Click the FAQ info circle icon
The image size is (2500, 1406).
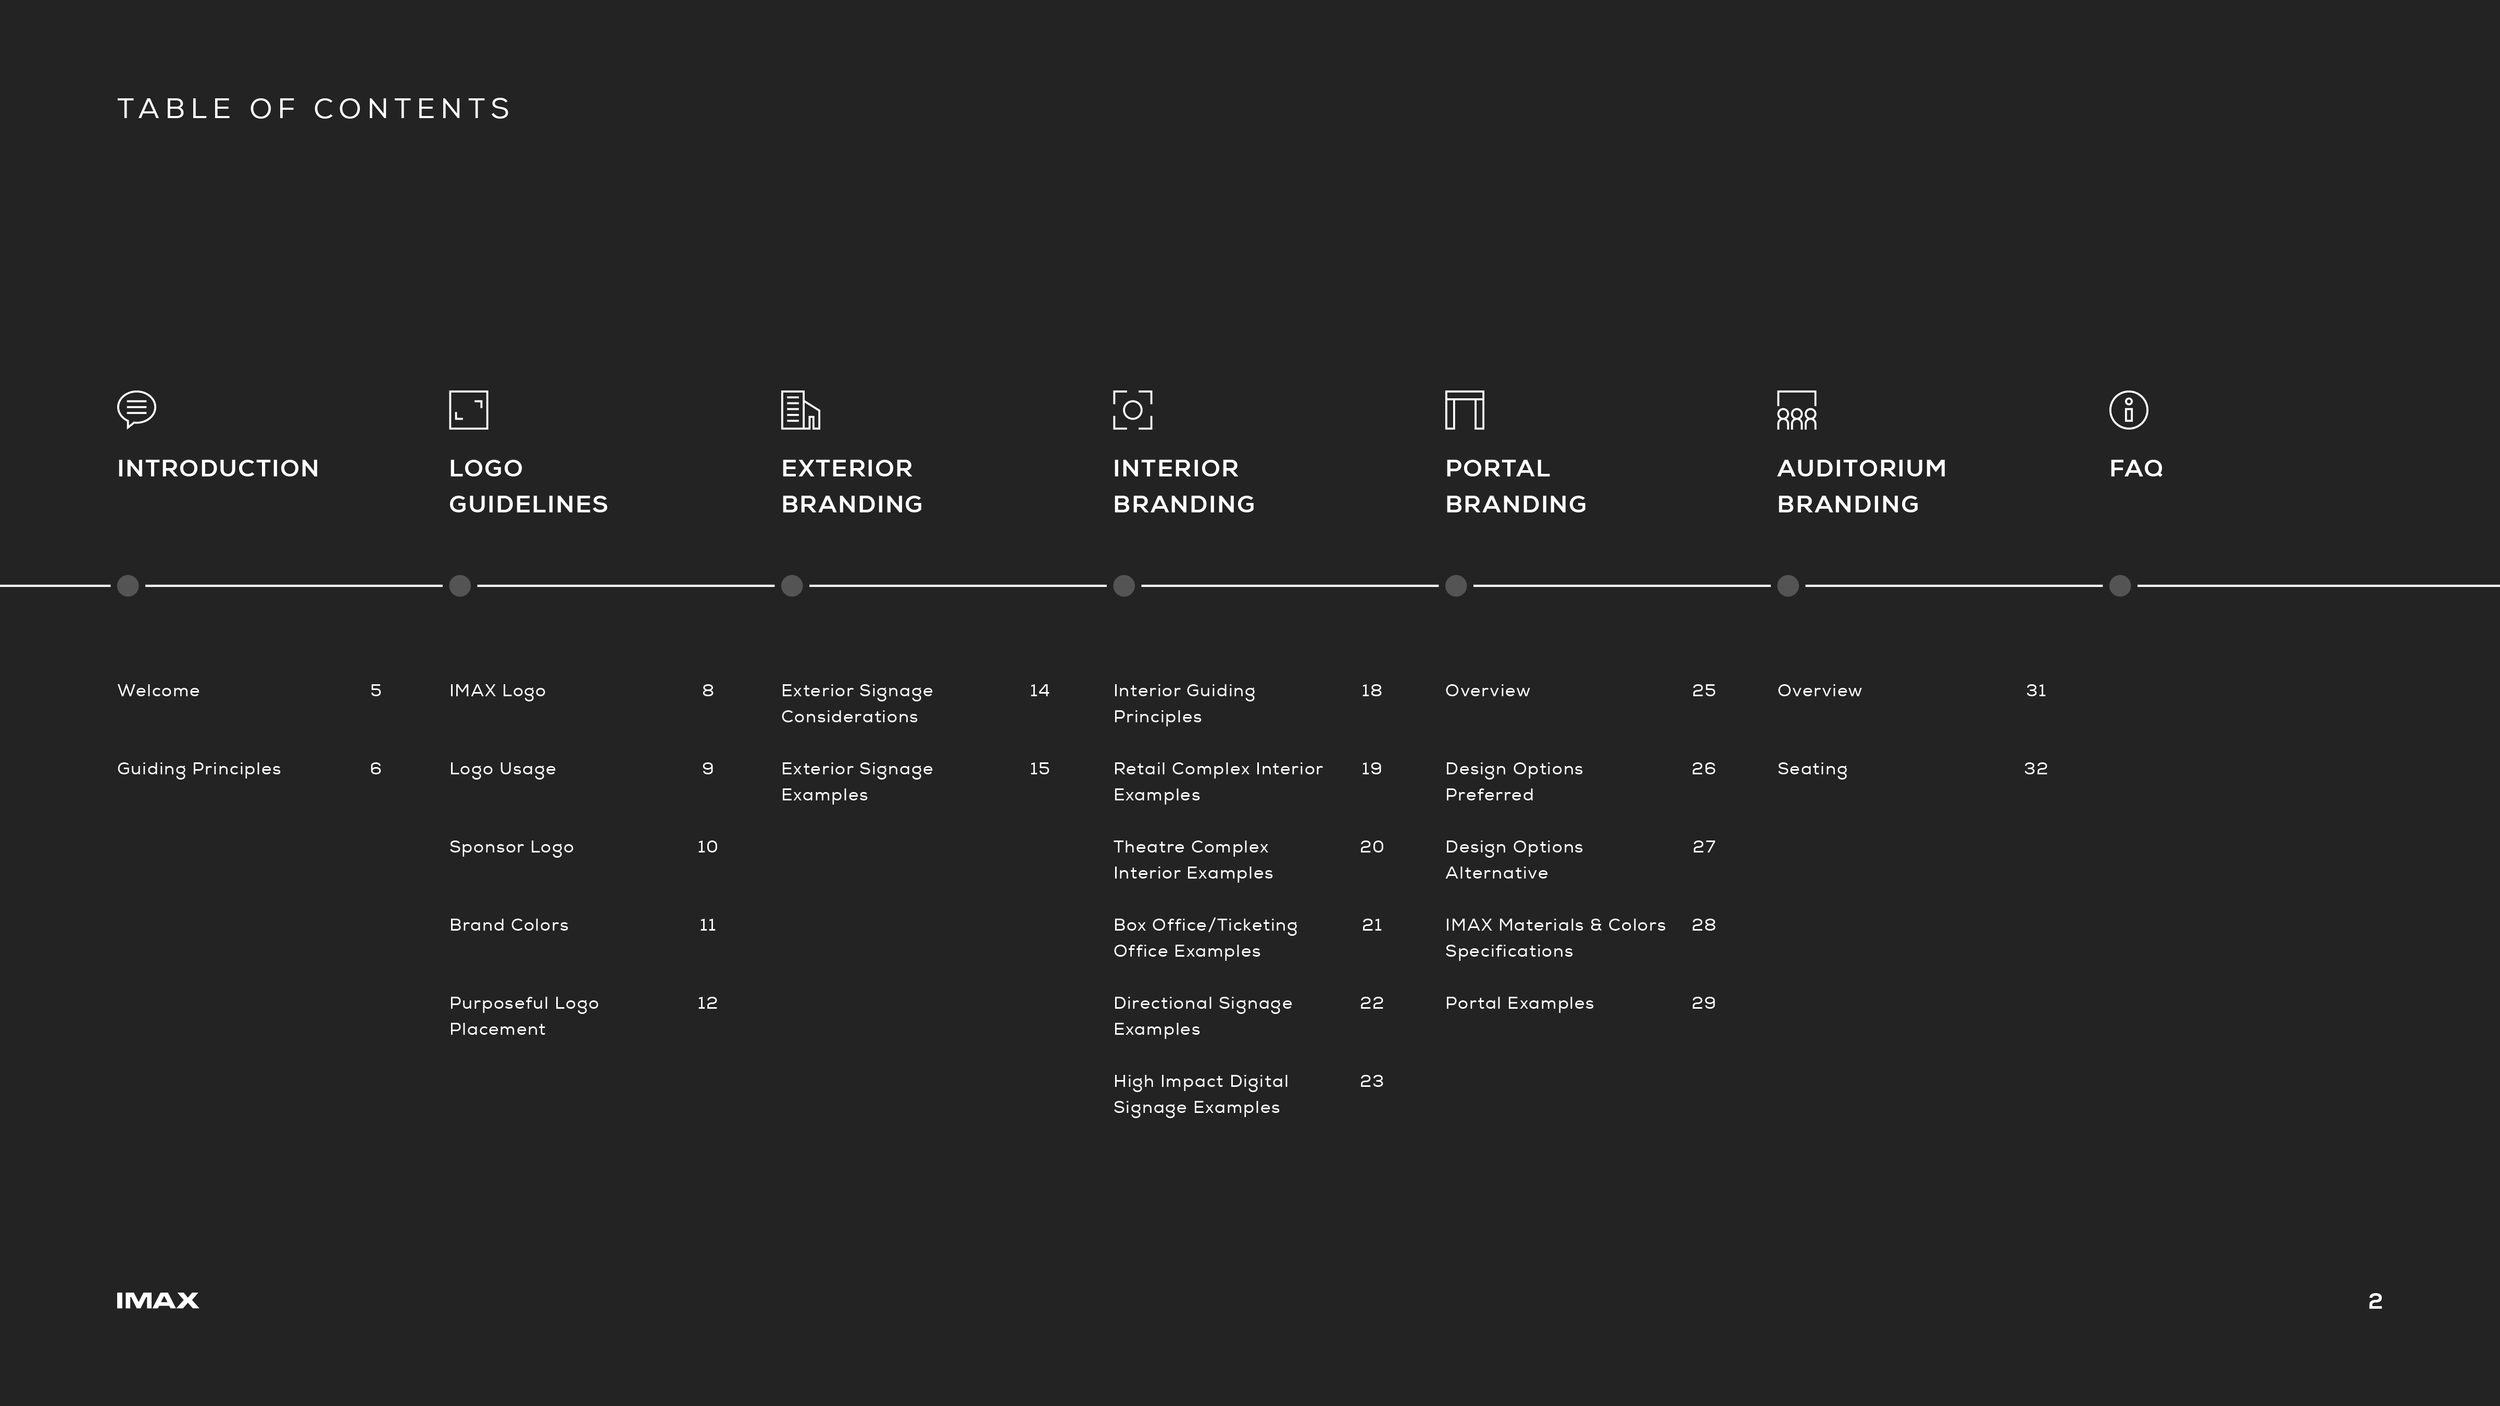click(2129, 410)
